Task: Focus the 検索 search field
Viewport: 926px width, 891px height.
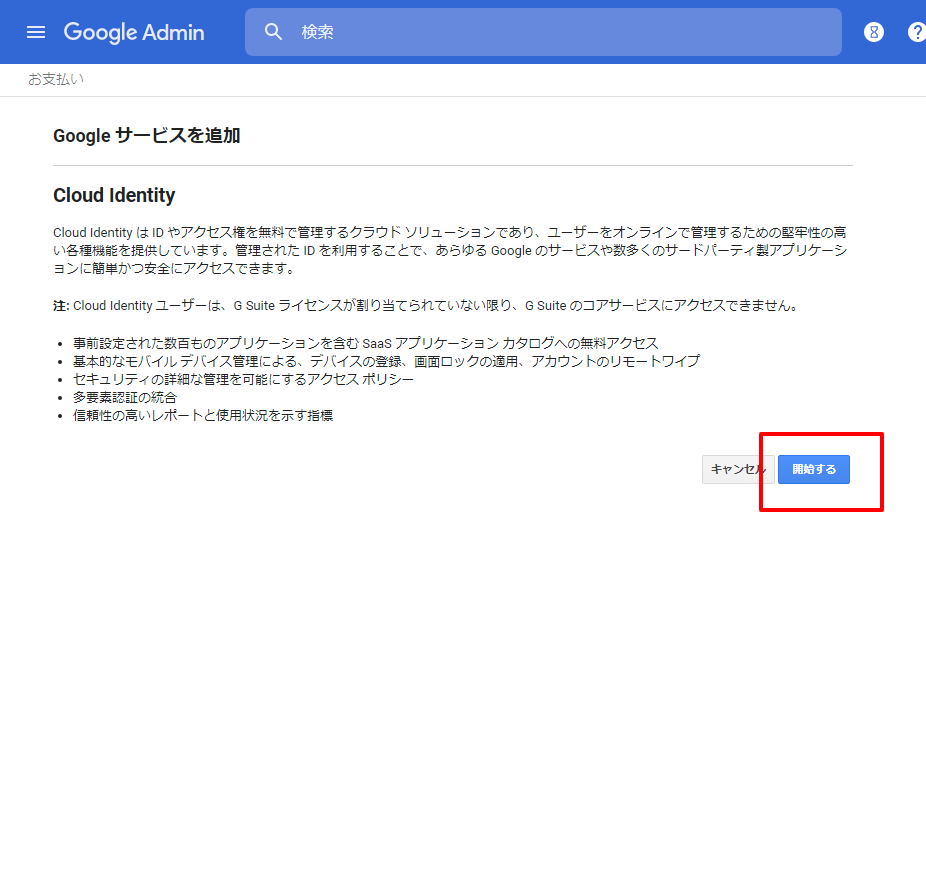Action: click(x=543, y=32)
